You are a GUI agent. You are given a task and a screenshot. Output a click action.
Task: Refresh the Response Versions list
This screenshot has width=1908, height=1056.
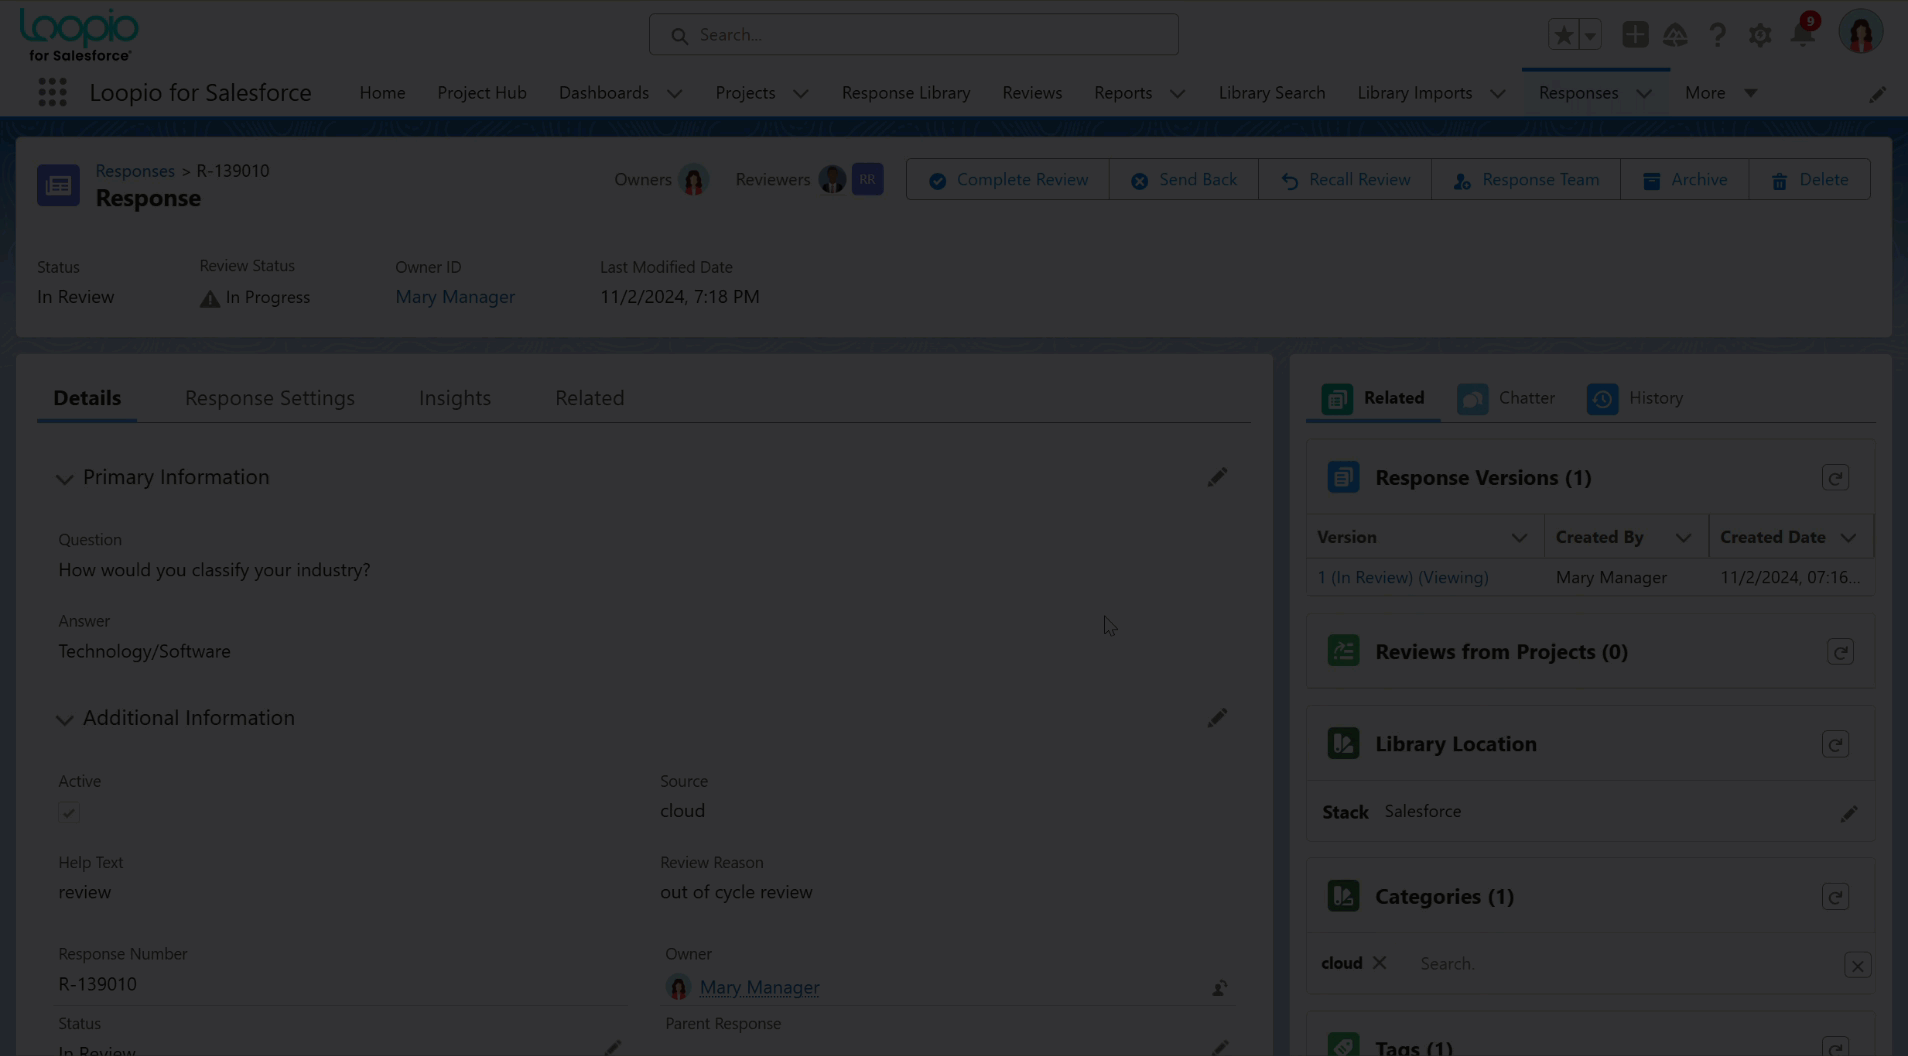pyautogui.click(x=1835, y=478)
